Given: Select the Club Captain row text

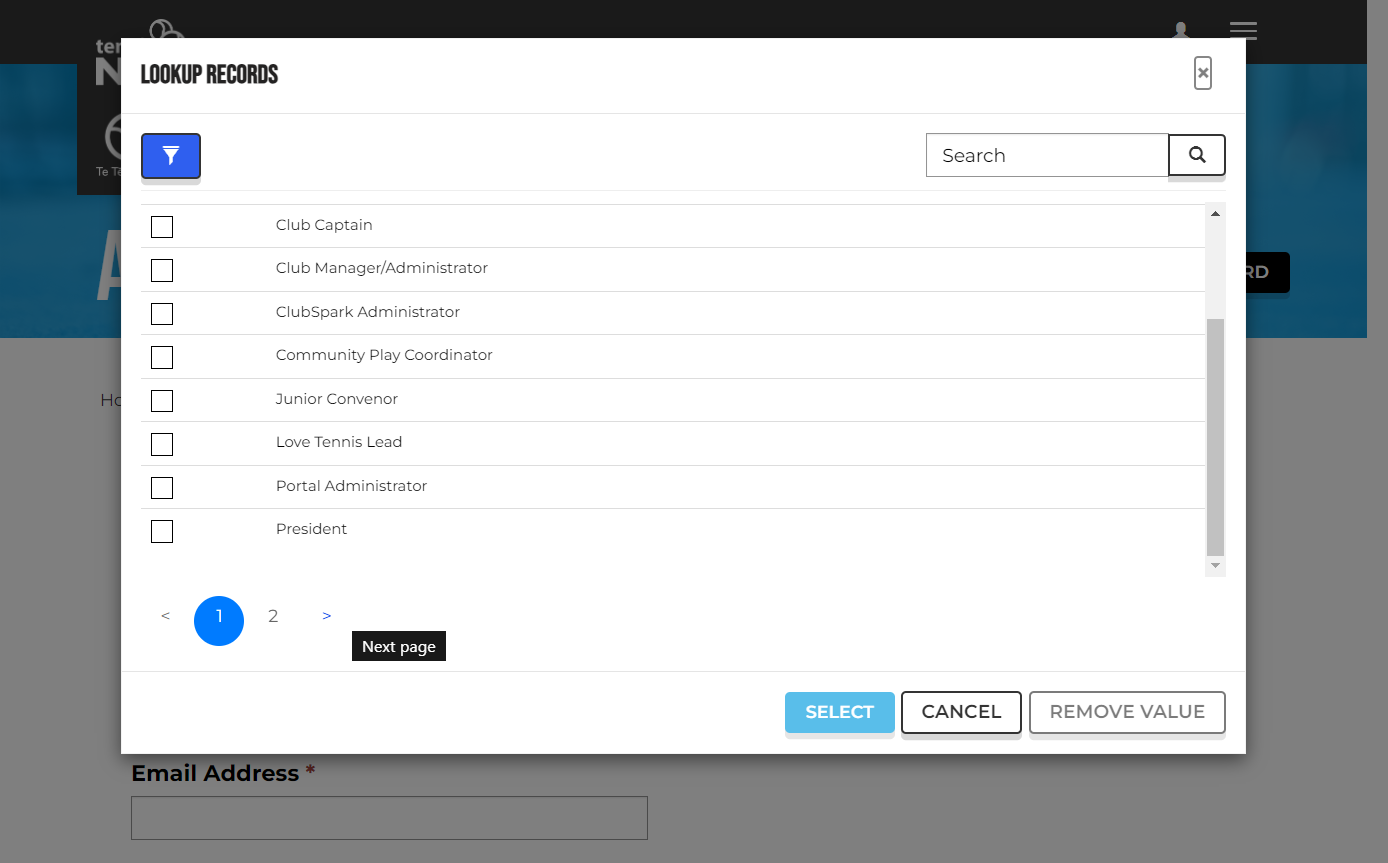Looking at the screenshot, I should 324,225.
